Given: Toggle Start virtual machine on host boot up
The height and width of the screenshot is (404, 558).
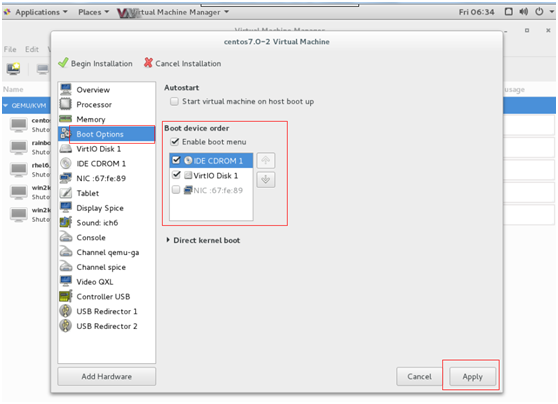Looking at the screenshot, I should (x=174, y=101).
